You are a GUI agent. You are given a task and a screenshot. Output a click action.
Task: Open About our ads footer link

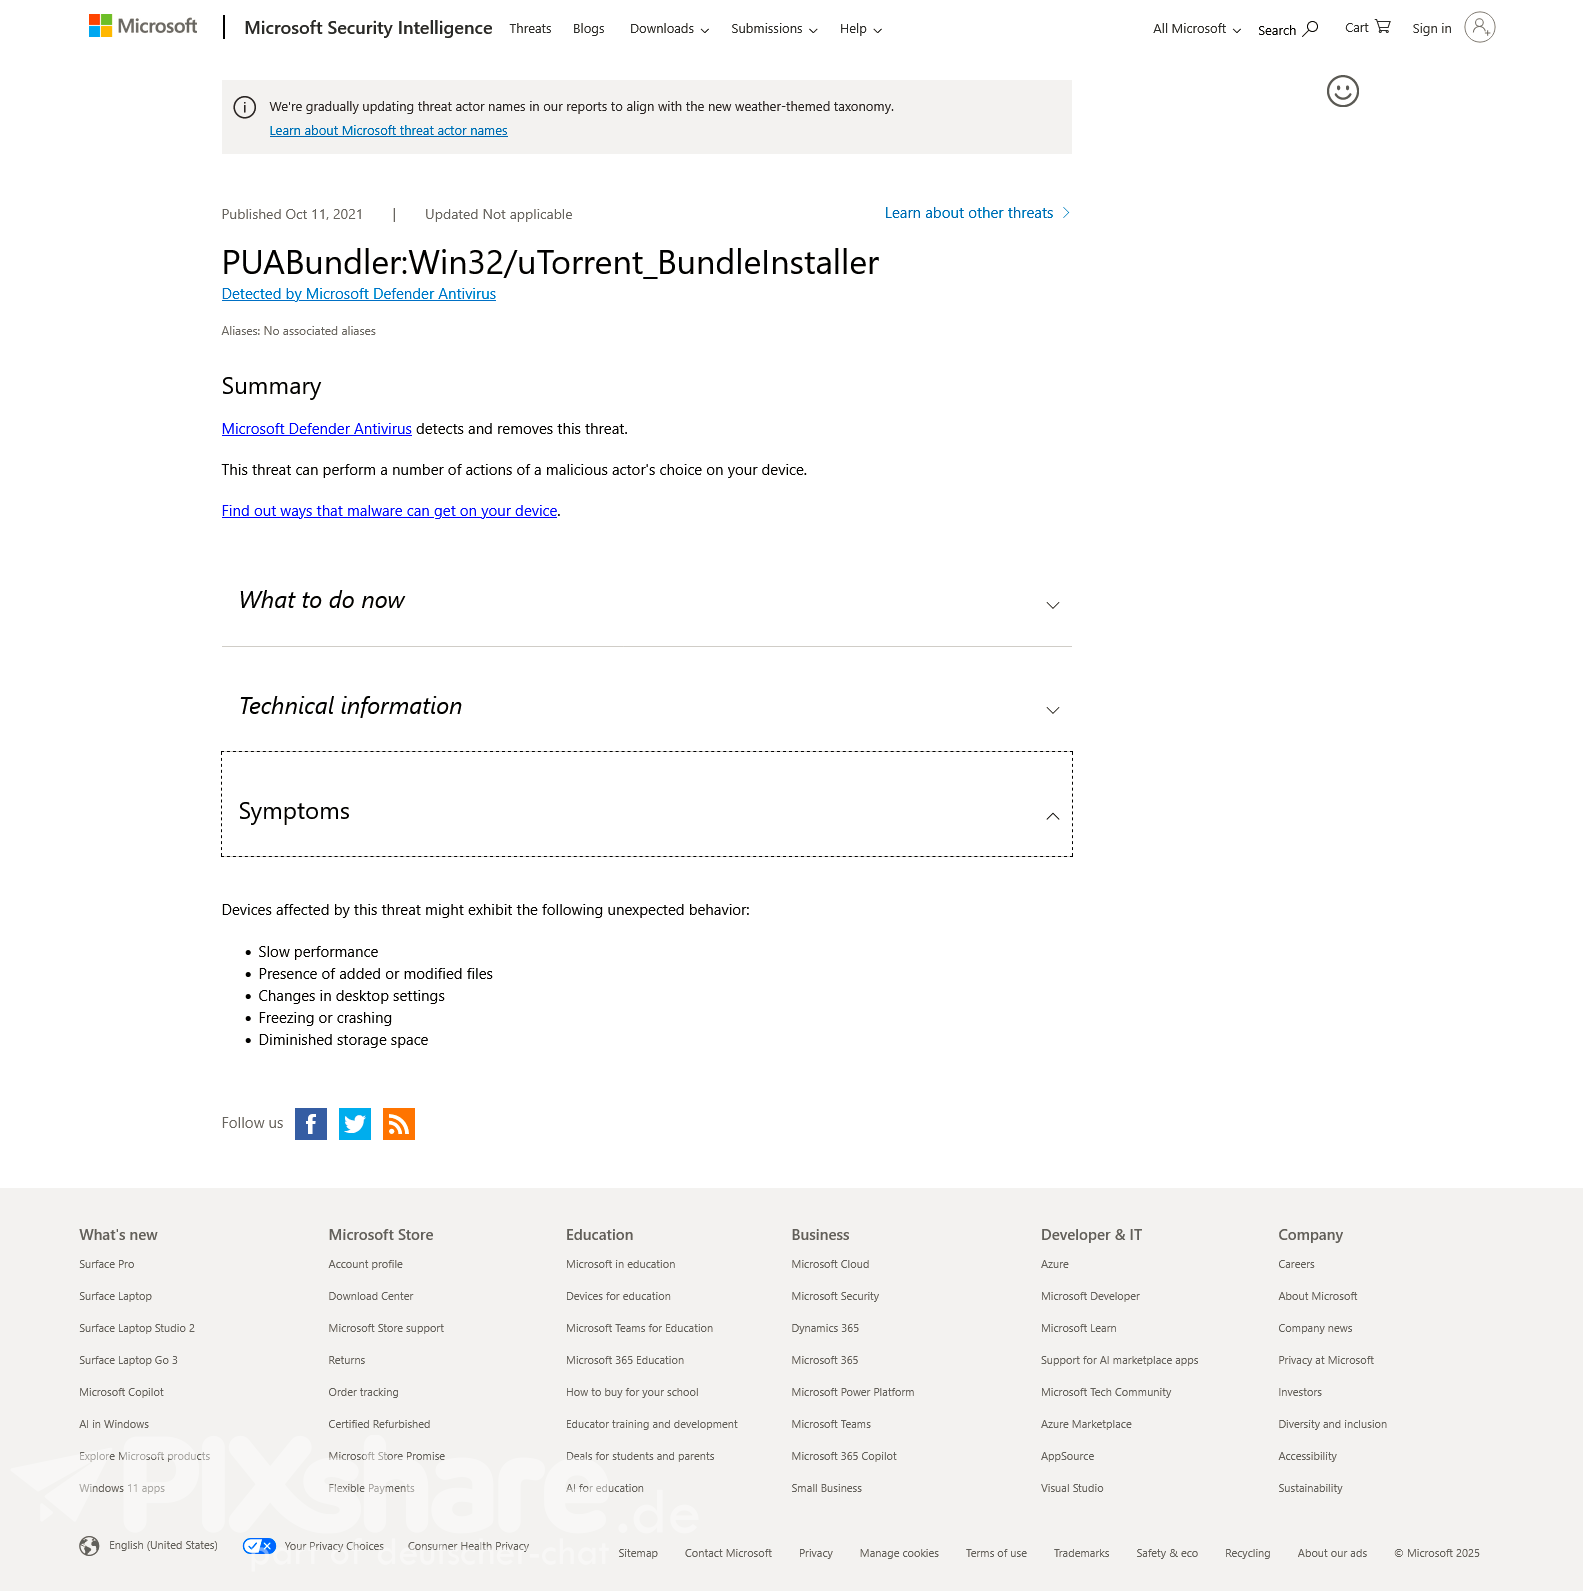1333,1553
